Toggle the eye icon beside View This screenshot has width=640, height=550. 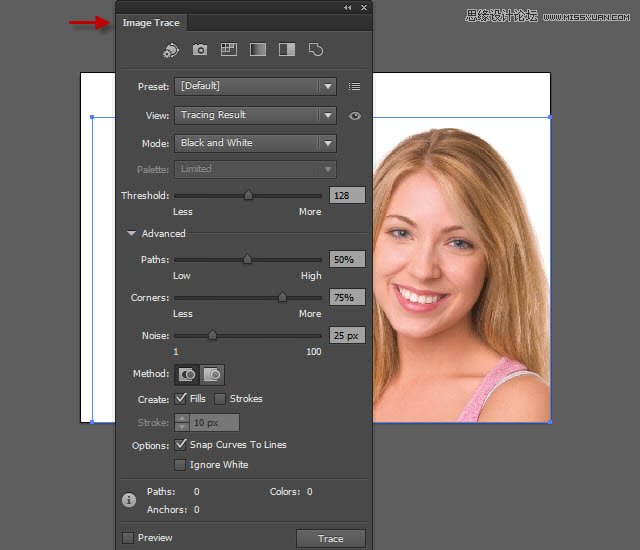(x=354, y=116)
